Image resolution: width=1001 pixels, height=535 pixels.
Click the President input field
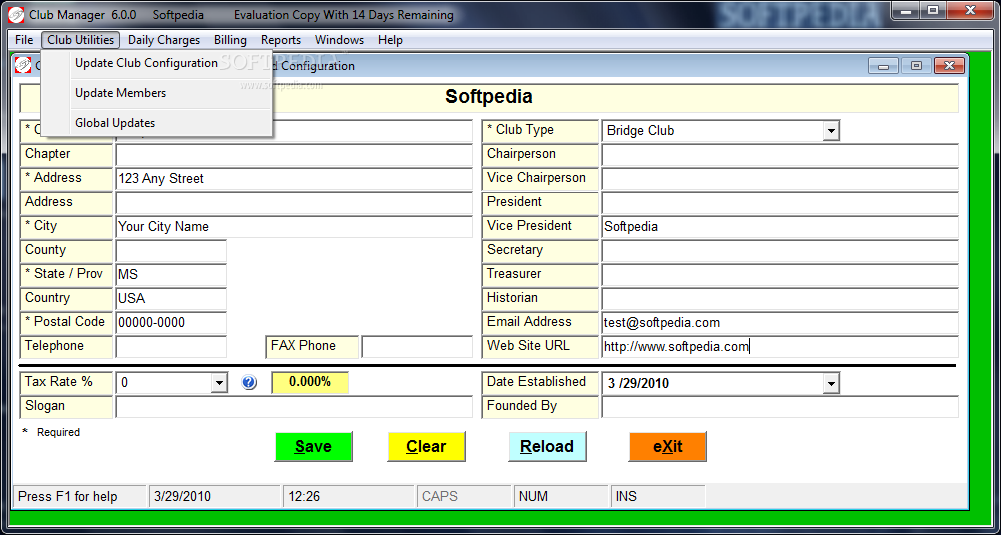[780, 202]
